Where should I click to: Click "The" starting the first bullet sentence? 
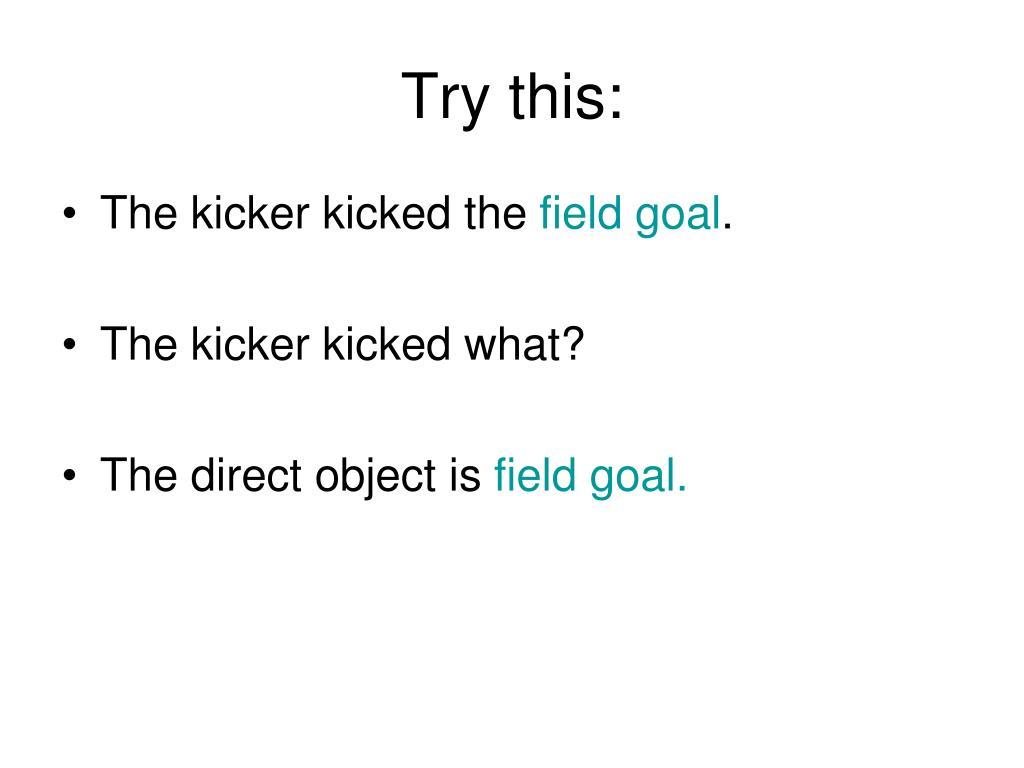pyautogui.click(x=138, y=213)
